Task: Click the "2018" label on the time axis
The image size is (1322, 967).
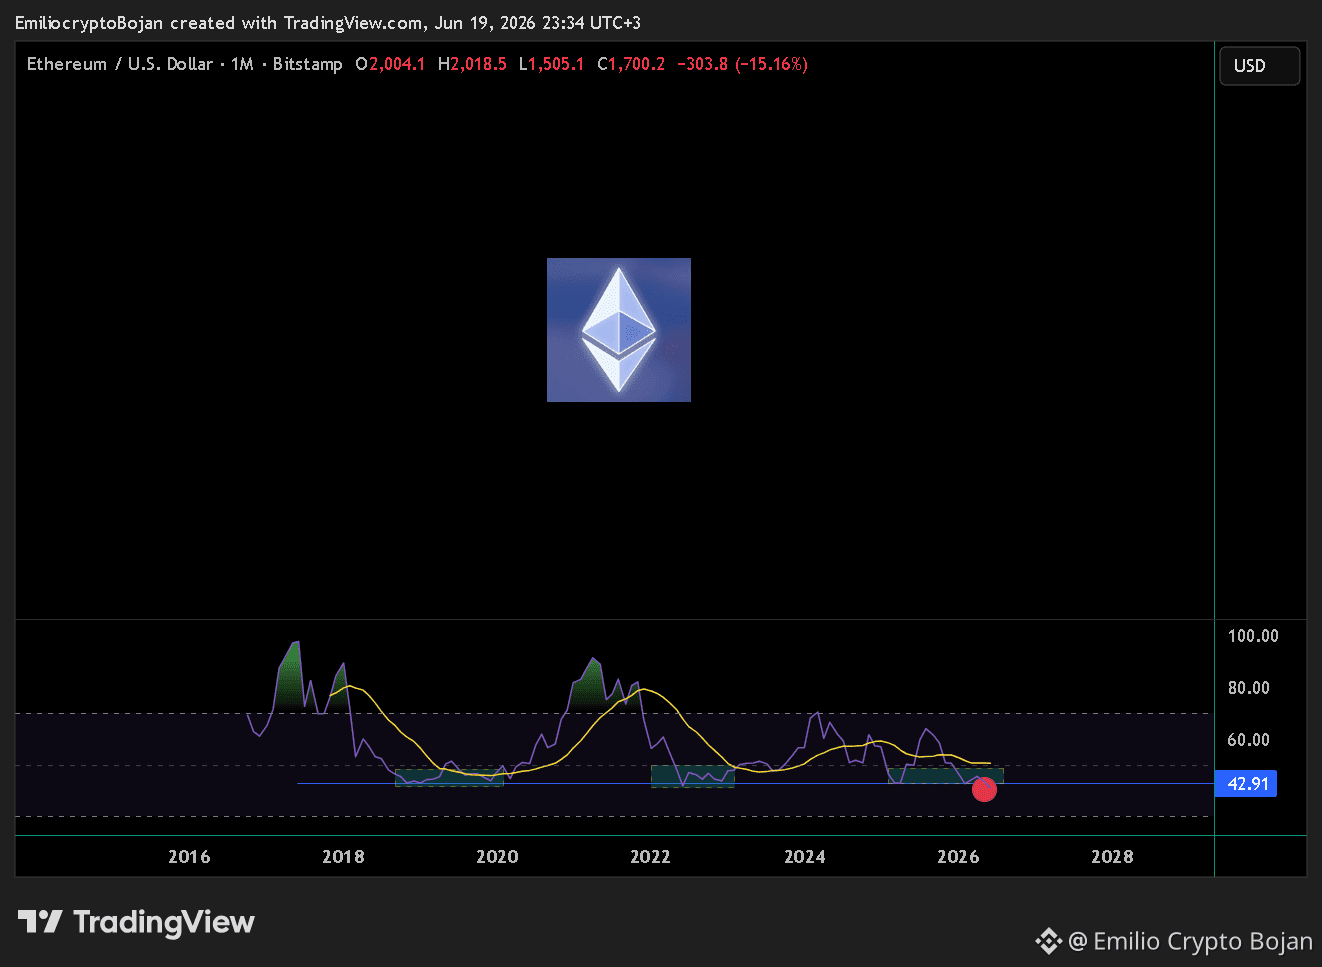Action: click(343, 857)
